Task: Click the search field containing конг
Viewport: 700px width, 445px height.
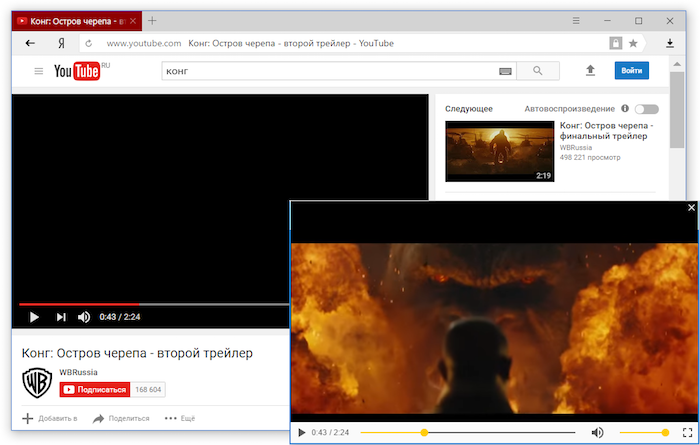Action: click(329, 71)
